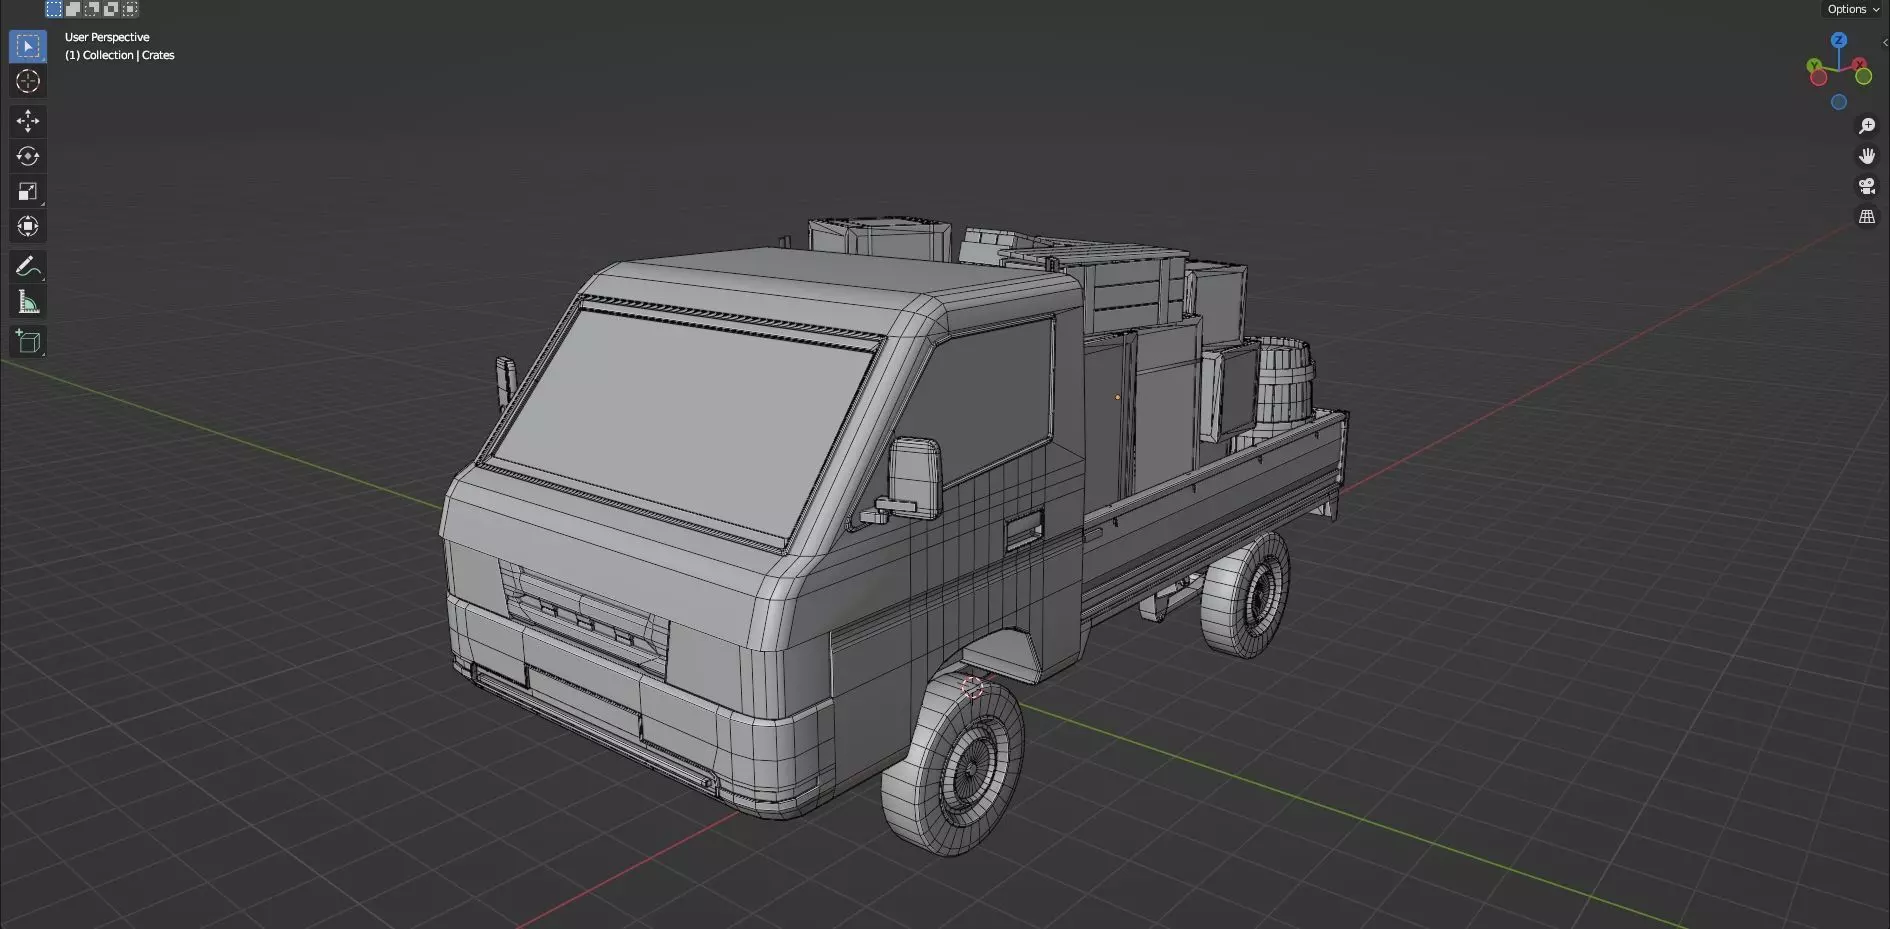Viewport: 1890px width, 929px height.
Task: Toggle the camera view button
Action: [x=1866, y=186]
